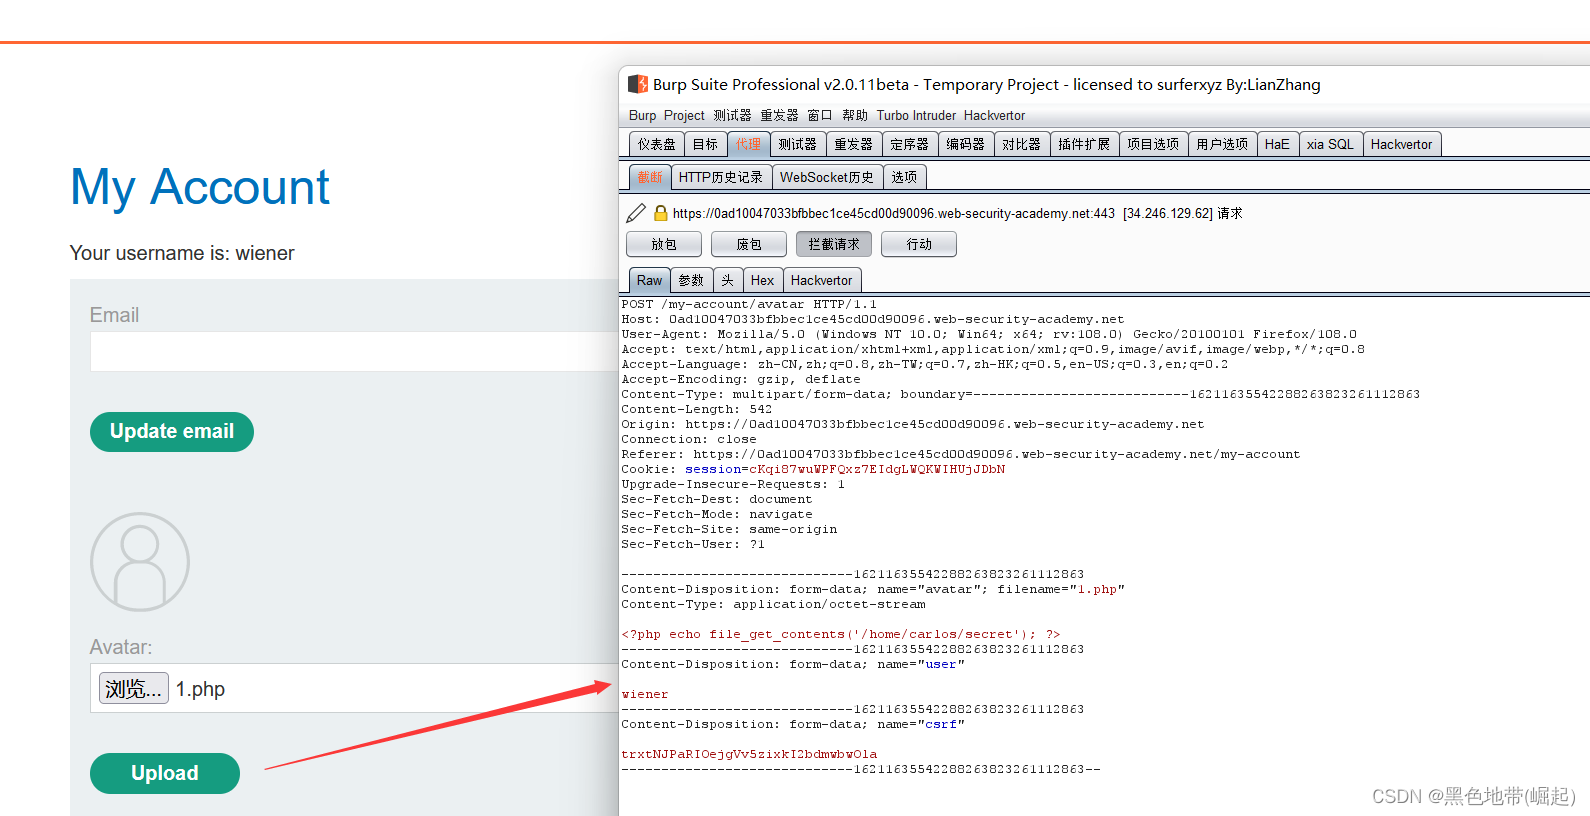1590x816 pixels.
Task: Click the default avatar placeholder image
Action: [140, 562]
